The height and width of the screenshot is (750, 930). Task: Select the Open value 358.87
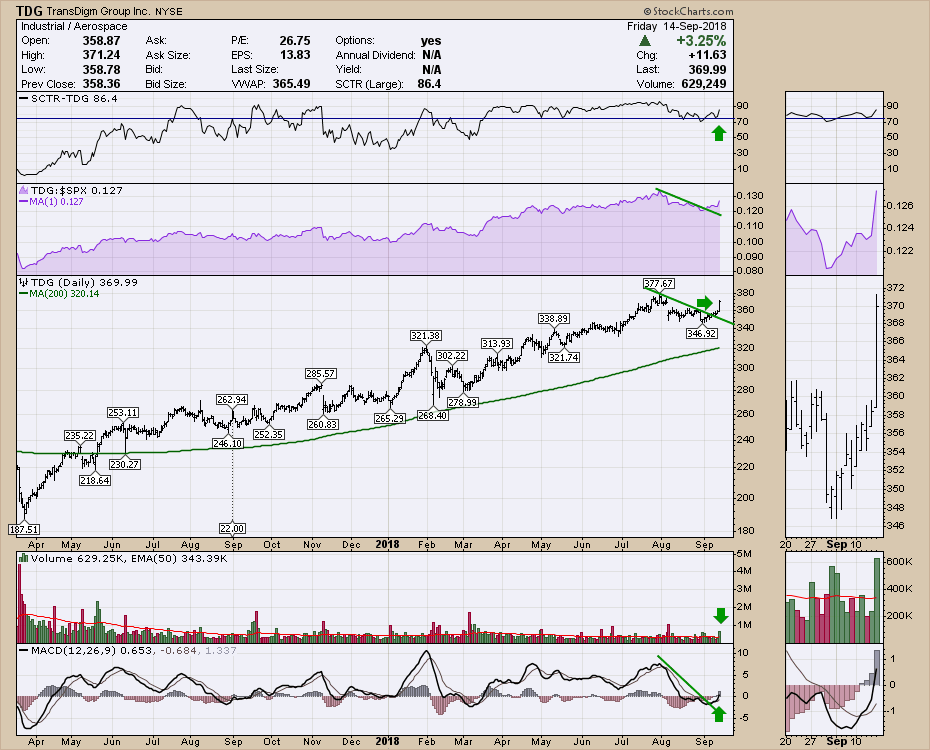101,41
